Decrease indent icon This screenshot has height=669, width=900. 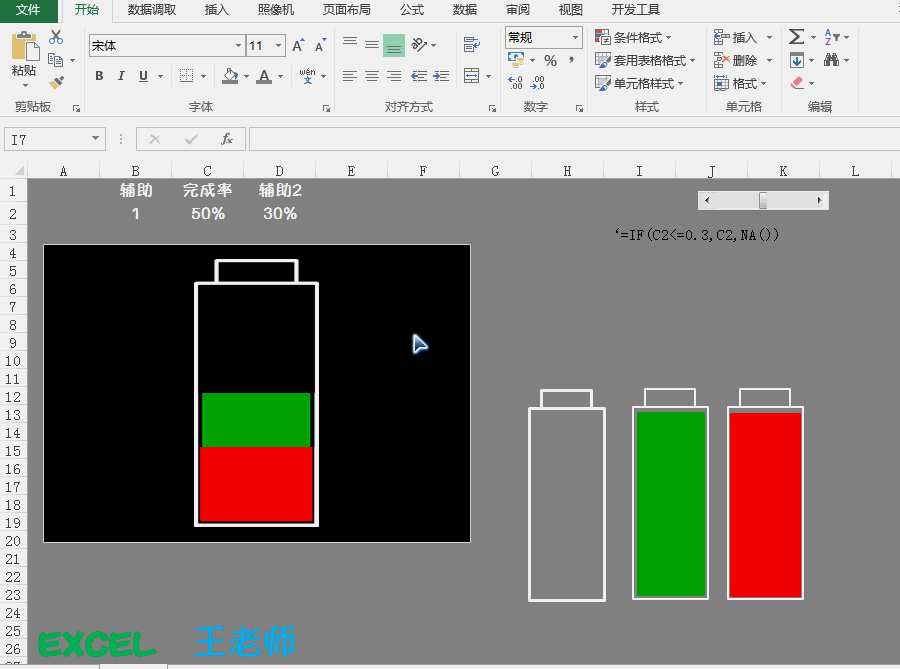(419, 76)
